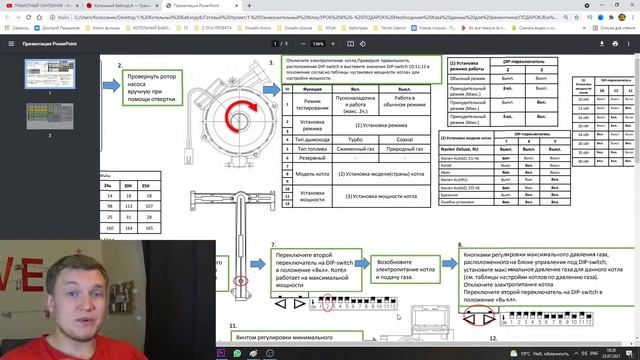Zoom out the PDF with minus icon

303,44
